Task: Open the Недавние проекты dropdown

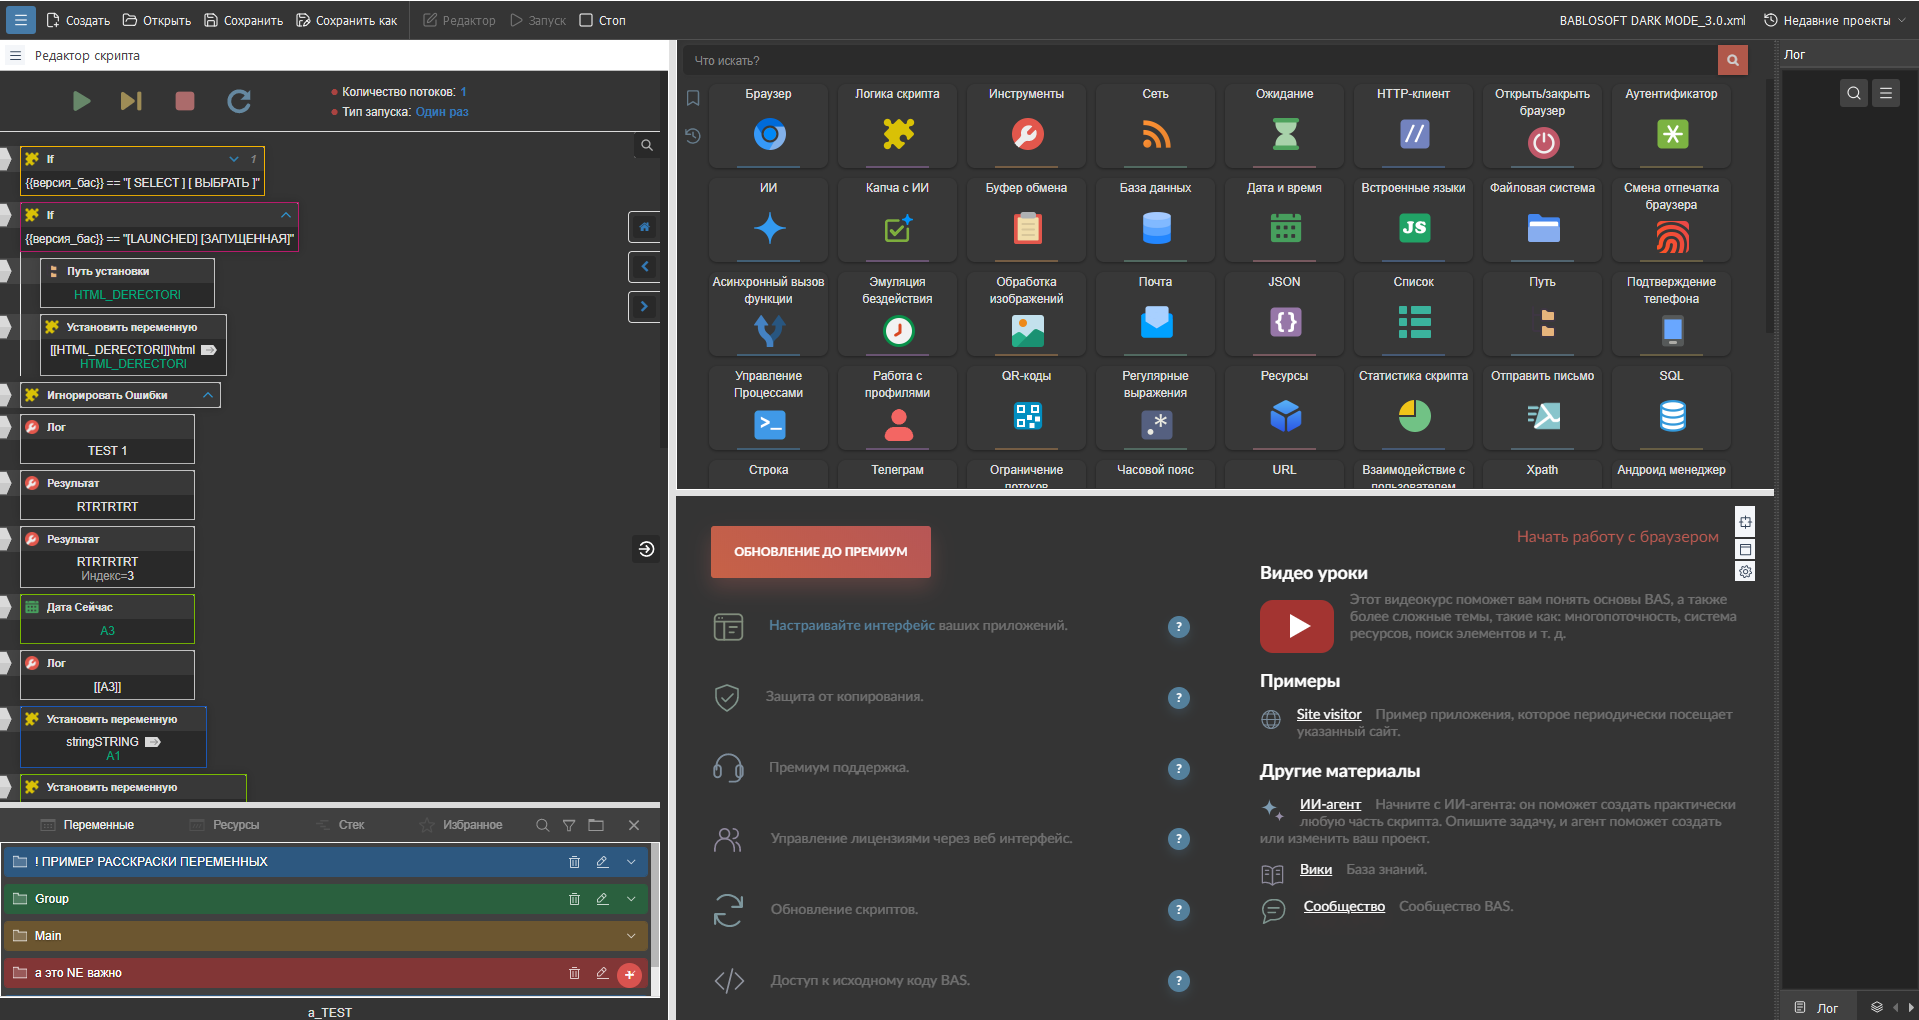Action: 1835,20
